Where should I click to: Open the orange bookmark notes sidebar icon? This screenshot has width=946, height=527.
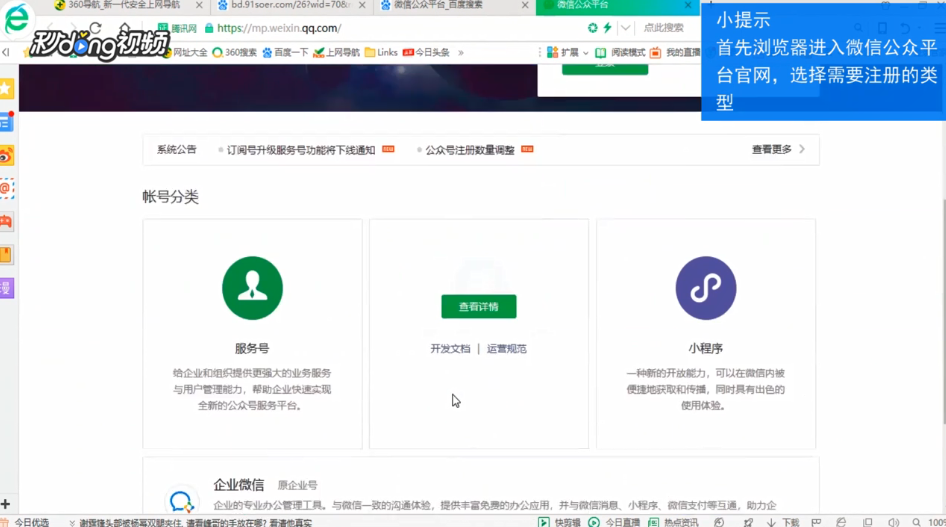[7, 254]
